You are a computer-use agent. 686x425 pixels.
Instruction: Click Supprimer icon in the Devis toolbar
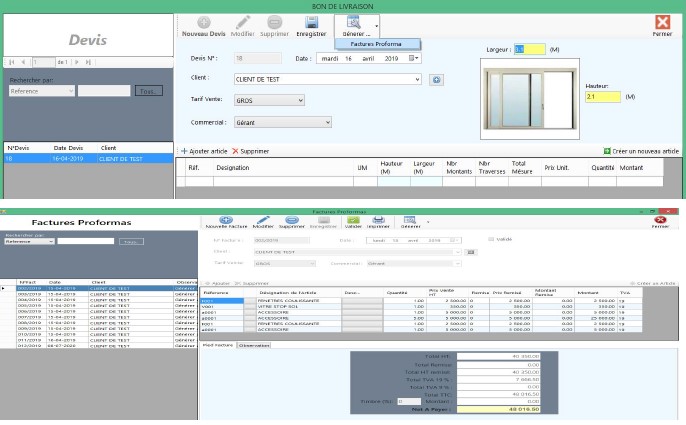click(274, 24)
